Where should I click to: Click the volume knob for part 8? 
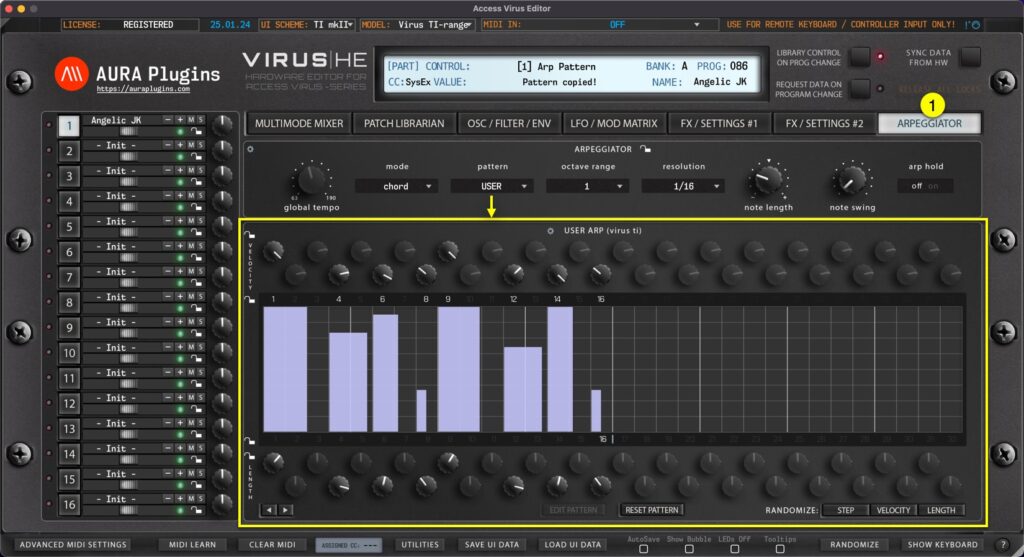(222, 302)
